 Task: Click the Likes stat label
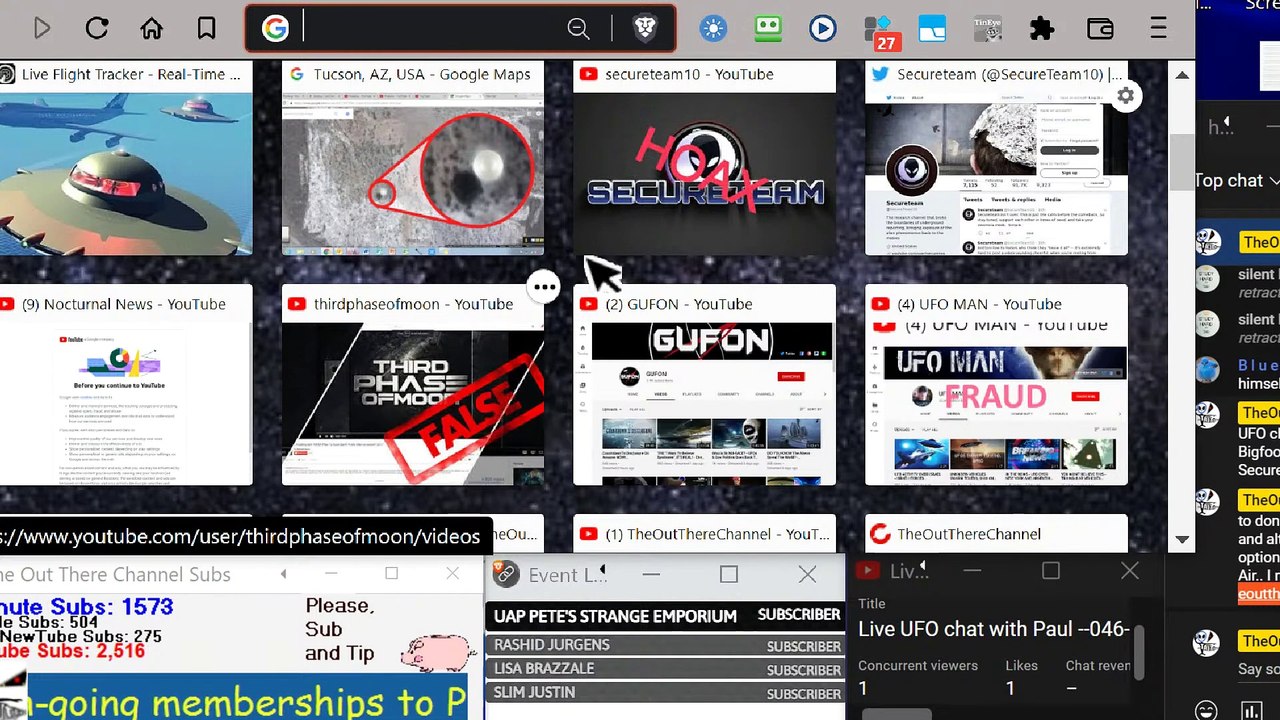1022,665
